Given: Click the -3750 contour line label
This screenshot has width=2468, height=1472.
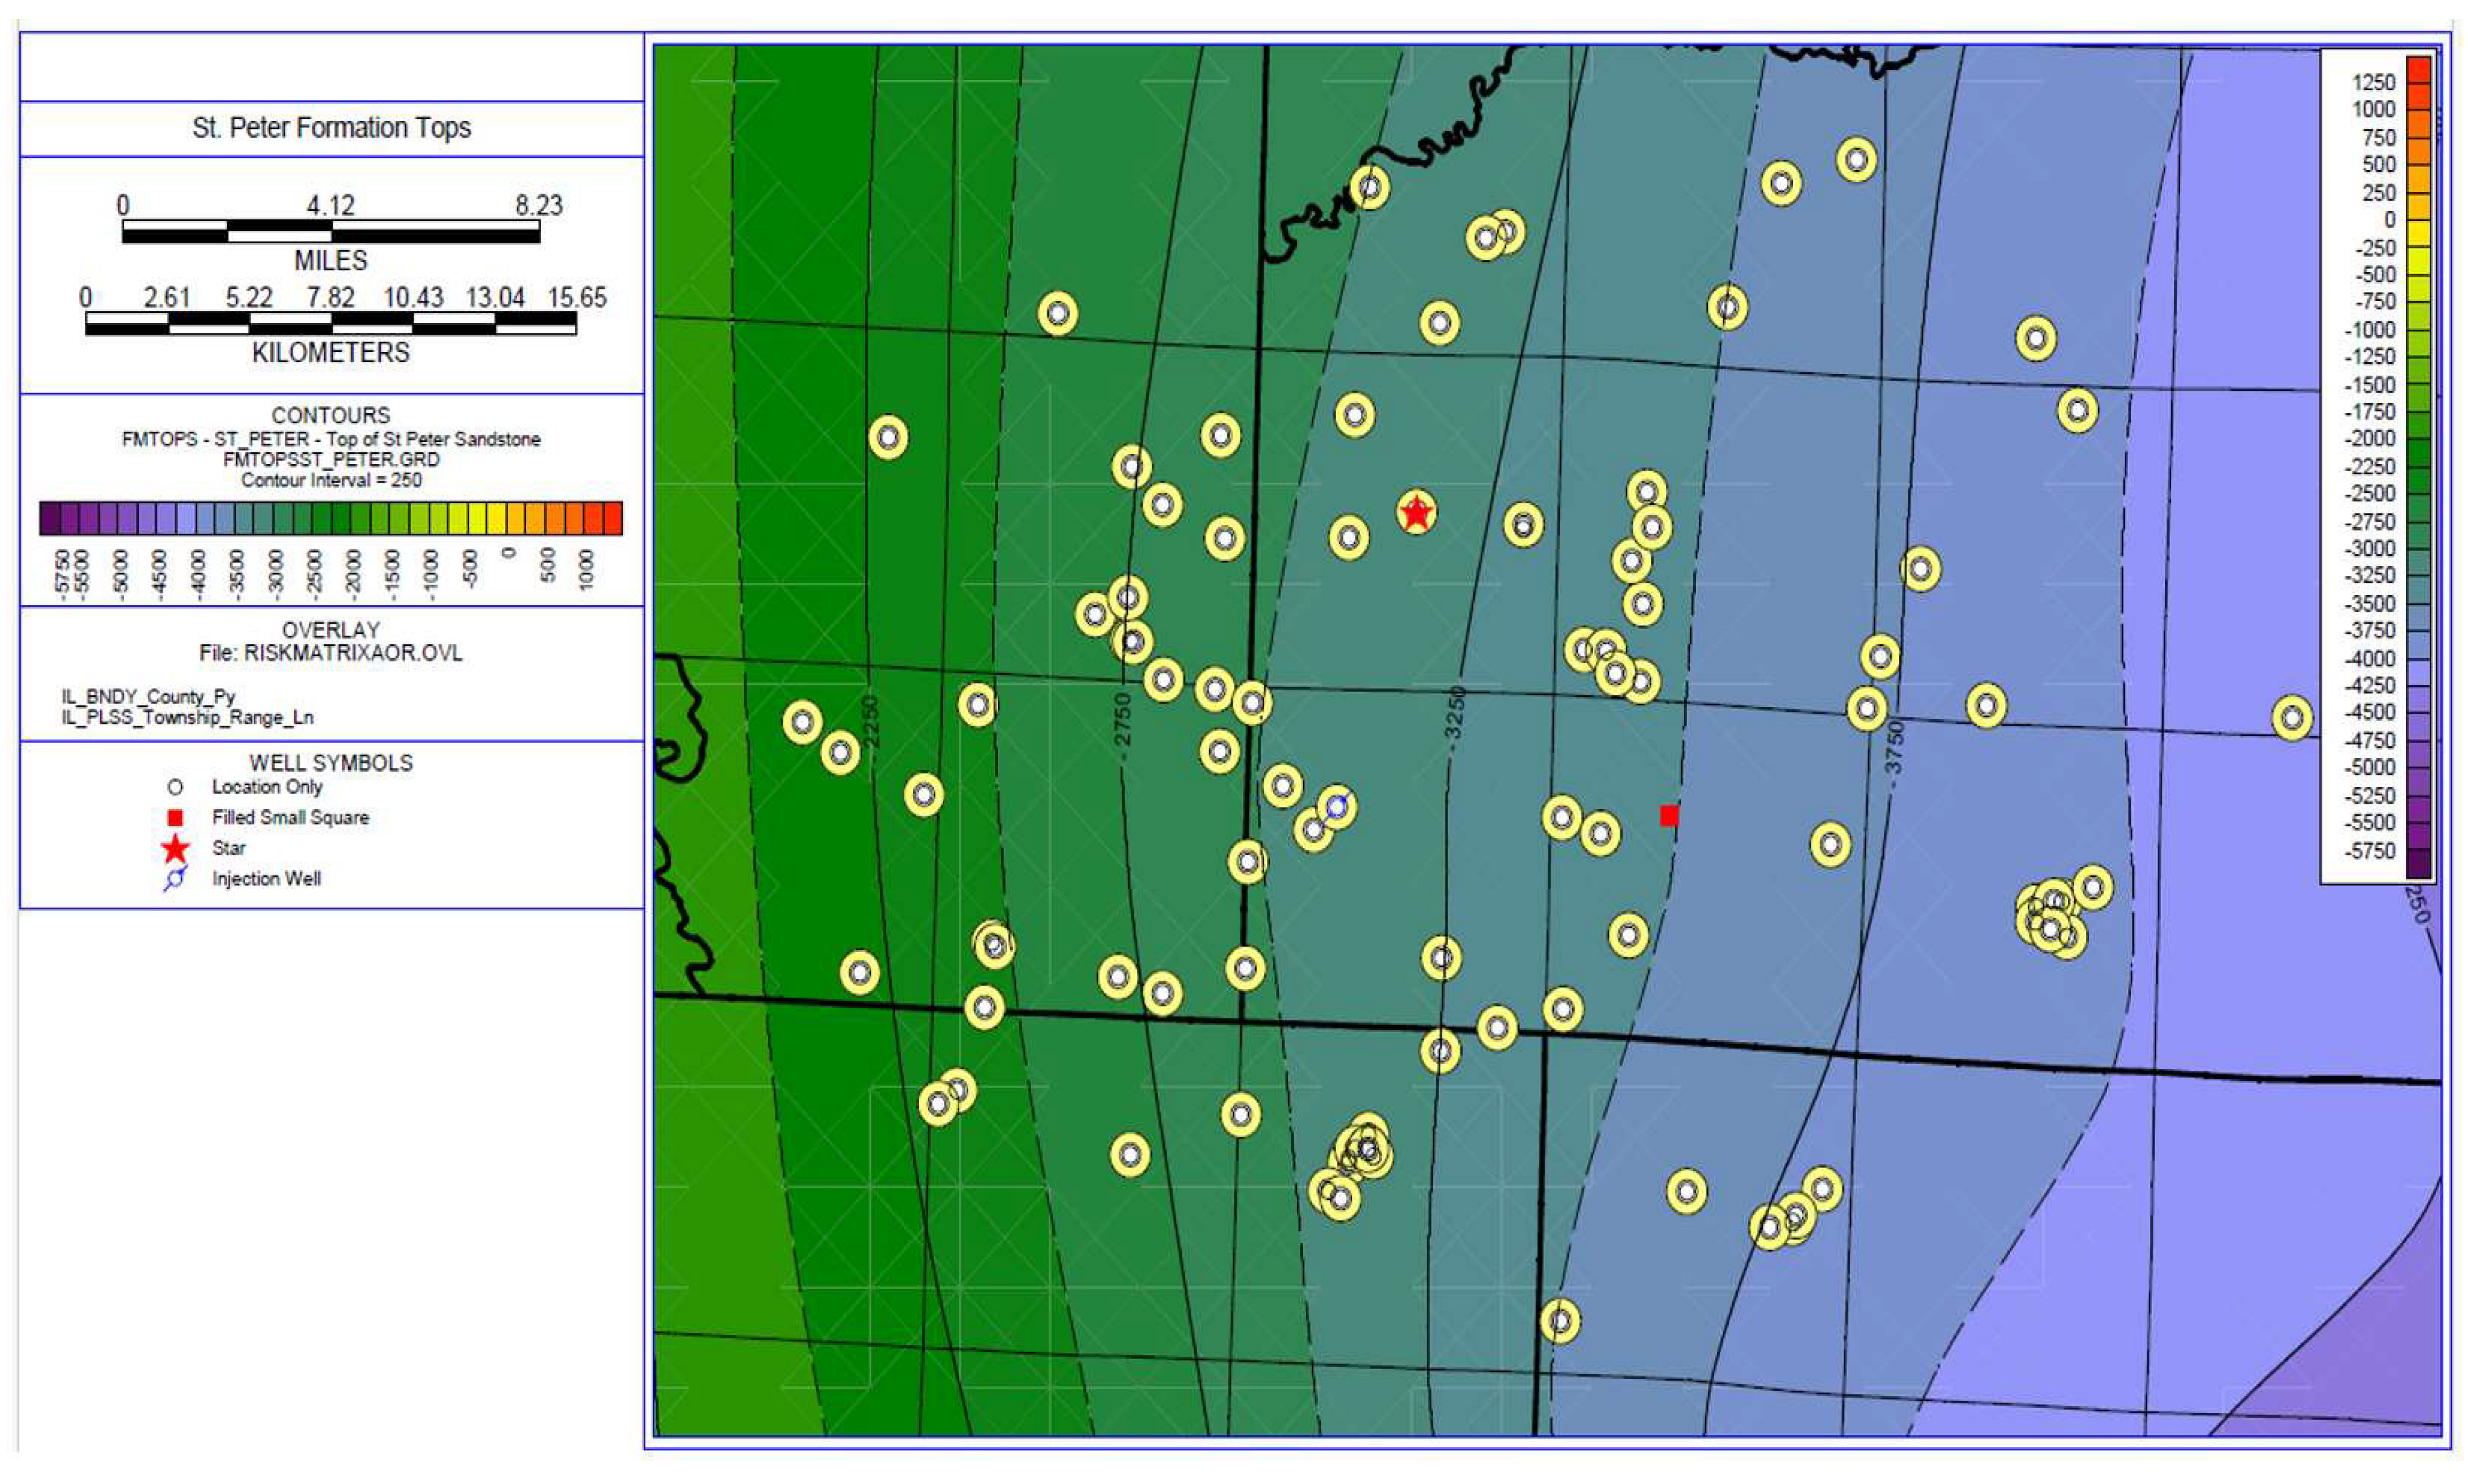Looking at the screenshot, I should pos(1893,748).
